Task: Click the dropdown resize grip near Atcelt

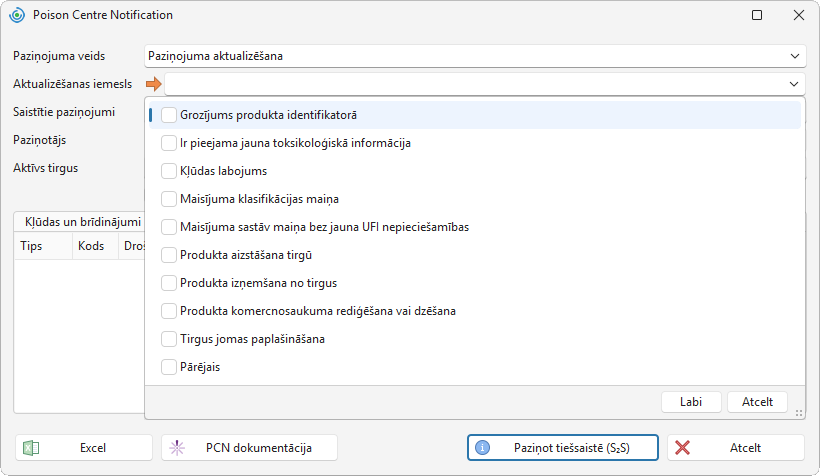Action: (799, 413)
